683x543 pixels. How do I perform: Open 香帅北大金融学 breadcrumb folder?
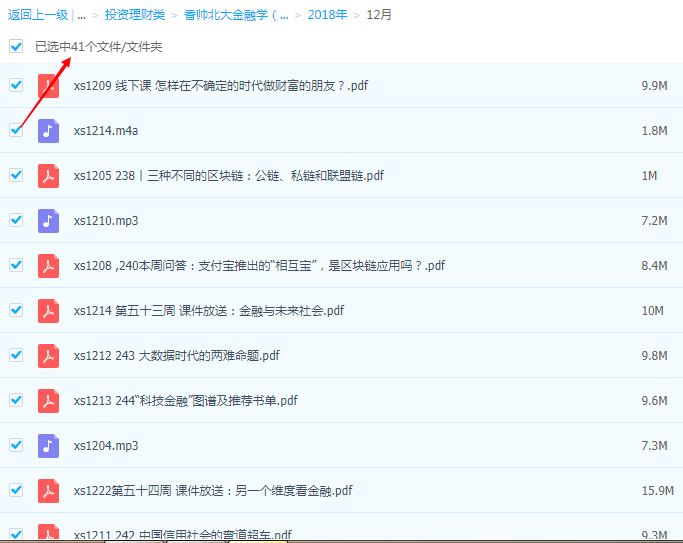[236, 15]
